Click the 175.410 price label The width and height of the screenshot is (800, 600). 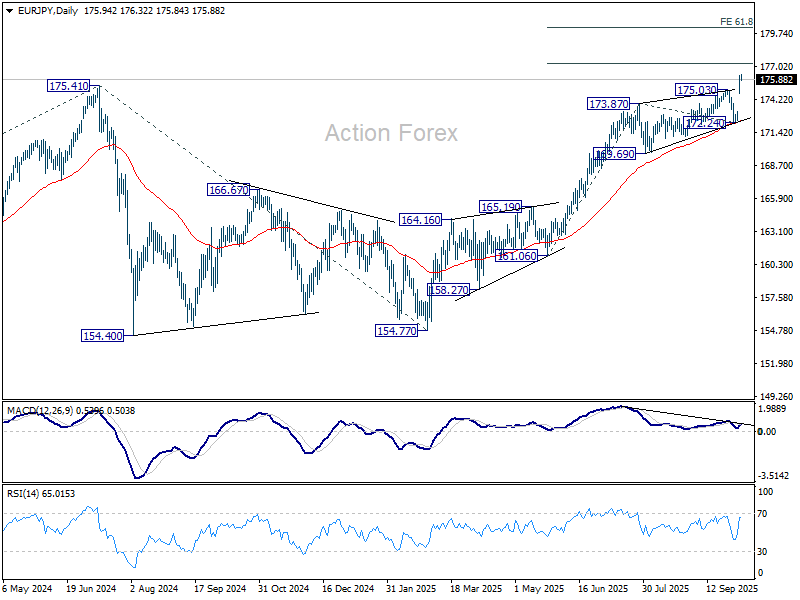[68, 86]
